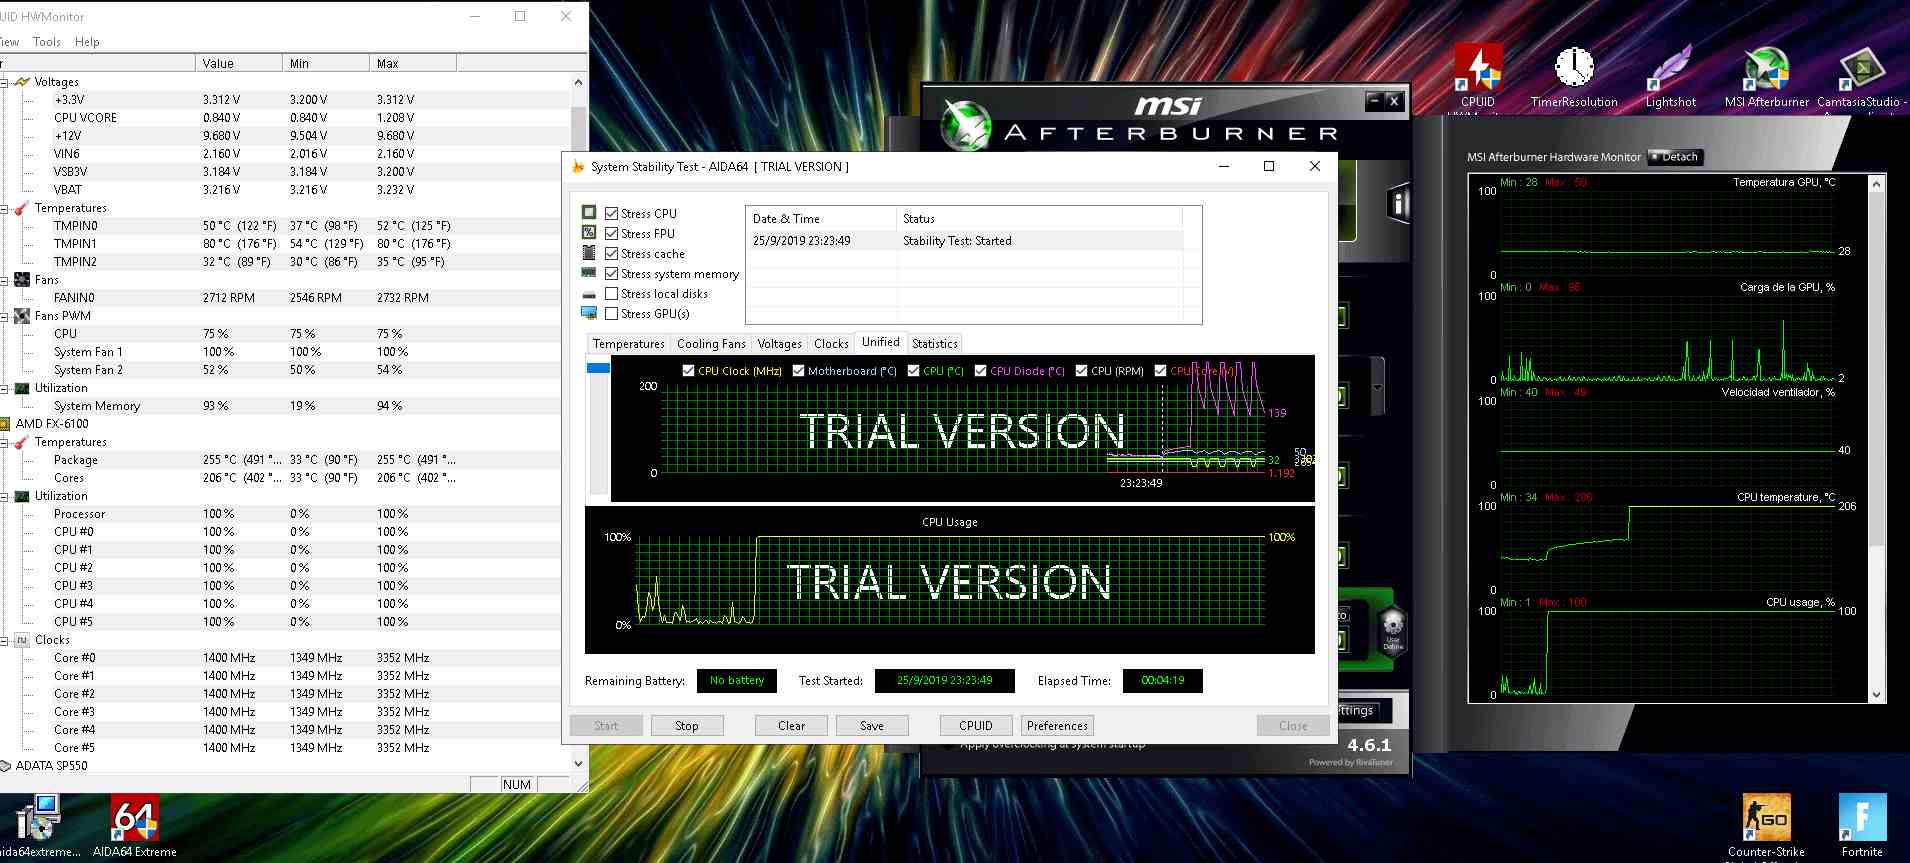The height and width of the screenshot is (863, 1910).
Task: Open the Tools menu in HWMonitor
Action: (46, 42)
